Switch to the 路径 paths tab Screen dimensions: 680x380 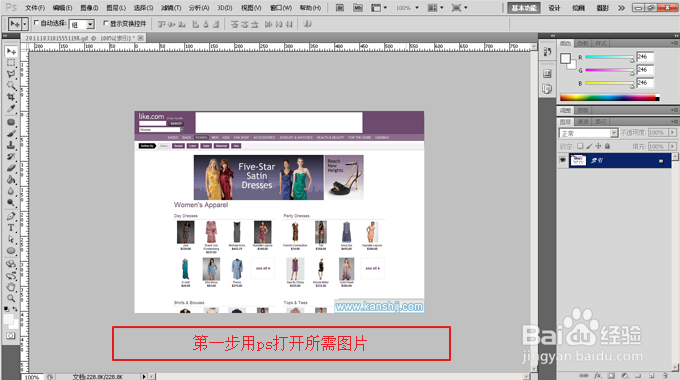coord(601,122)
